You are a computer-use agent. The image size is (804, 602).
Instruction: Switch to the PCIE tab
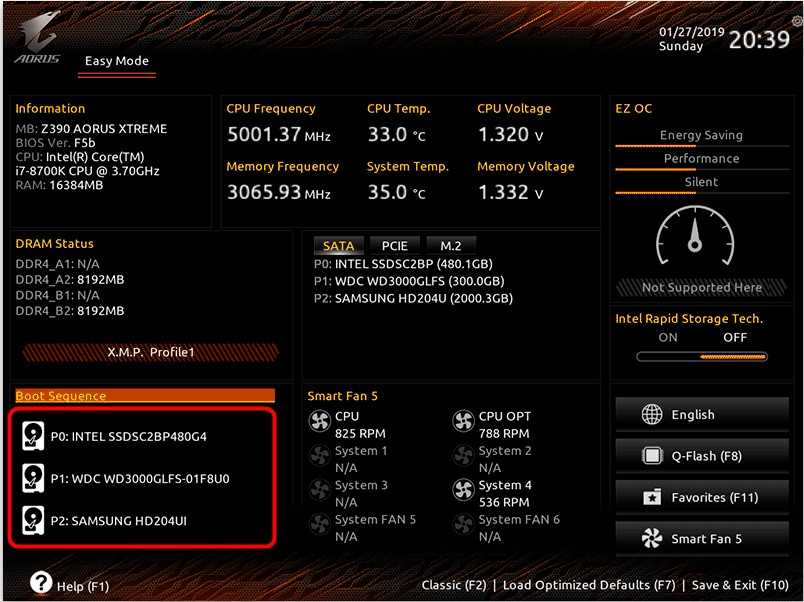pyautogui.click(x=394, y=246)
